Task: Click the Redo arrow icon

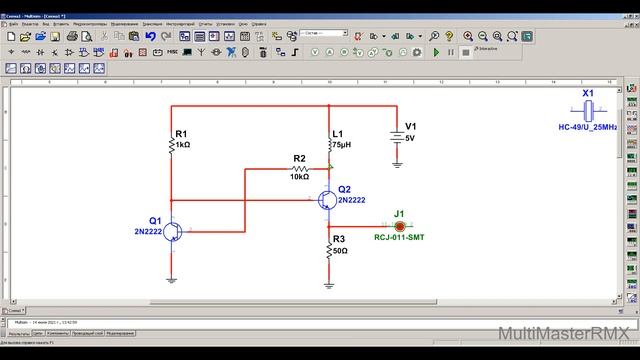Action: (166, 36)
